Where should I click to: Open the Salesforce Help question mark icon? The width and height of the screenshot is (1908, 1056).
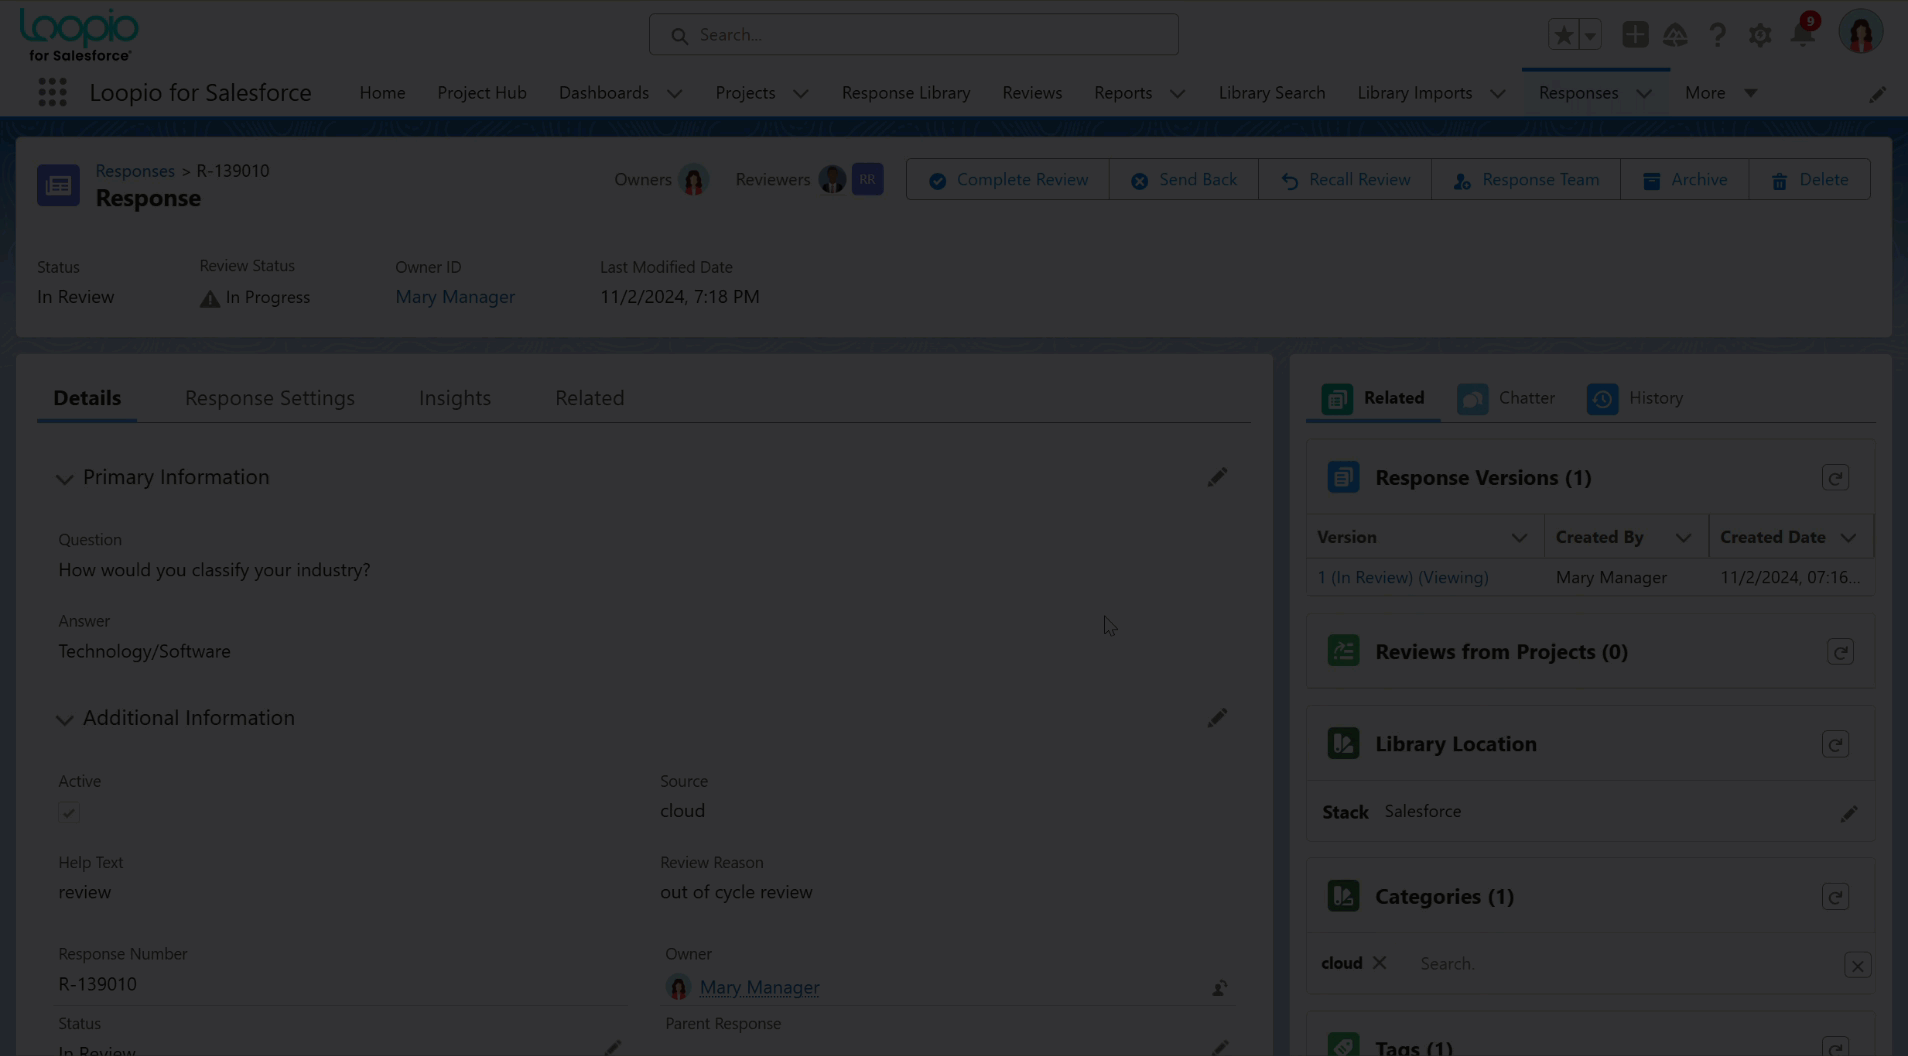tap(1717, 35)
